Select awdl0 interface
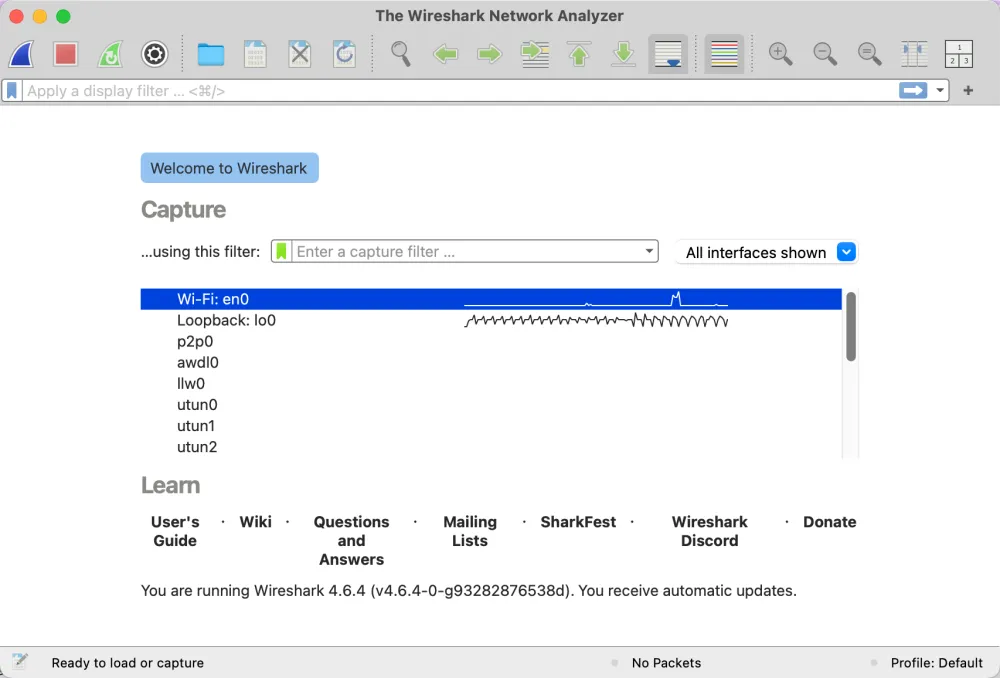1000x678 pixels. point(491,362)
